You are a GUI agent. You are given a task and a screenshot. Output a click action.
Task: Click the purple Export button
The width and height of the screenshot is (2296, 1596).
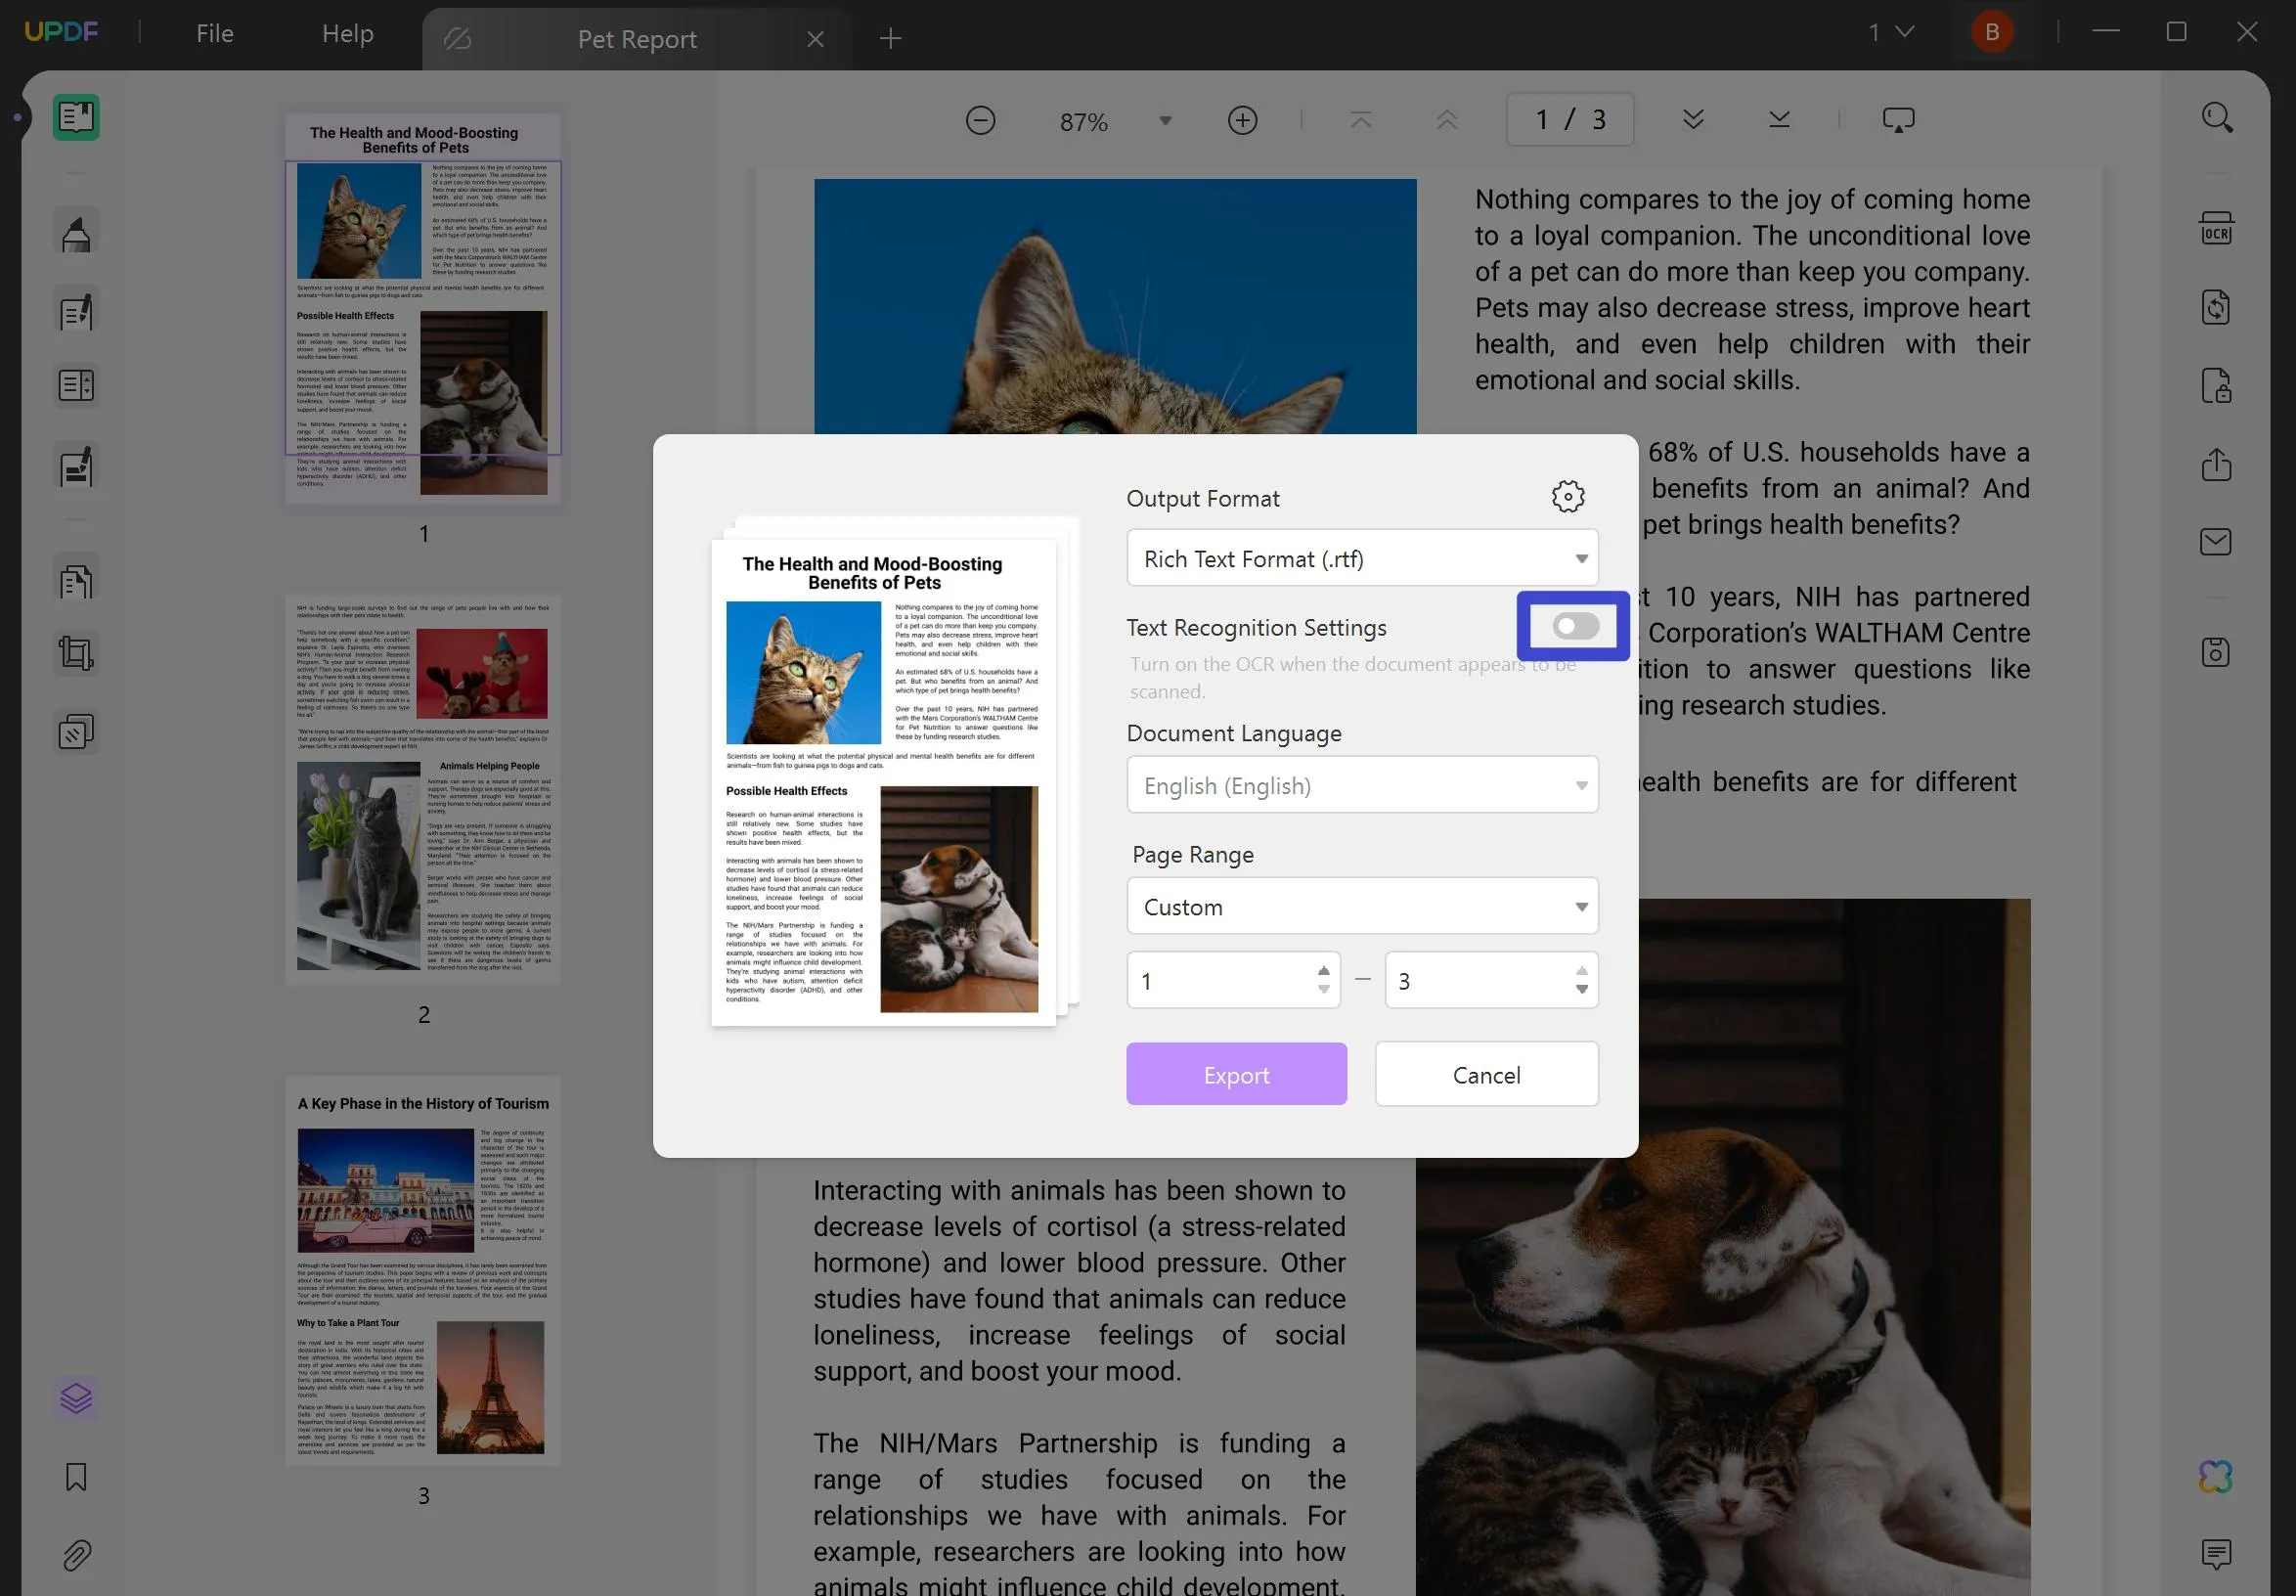click(x=1236, y=1074)
